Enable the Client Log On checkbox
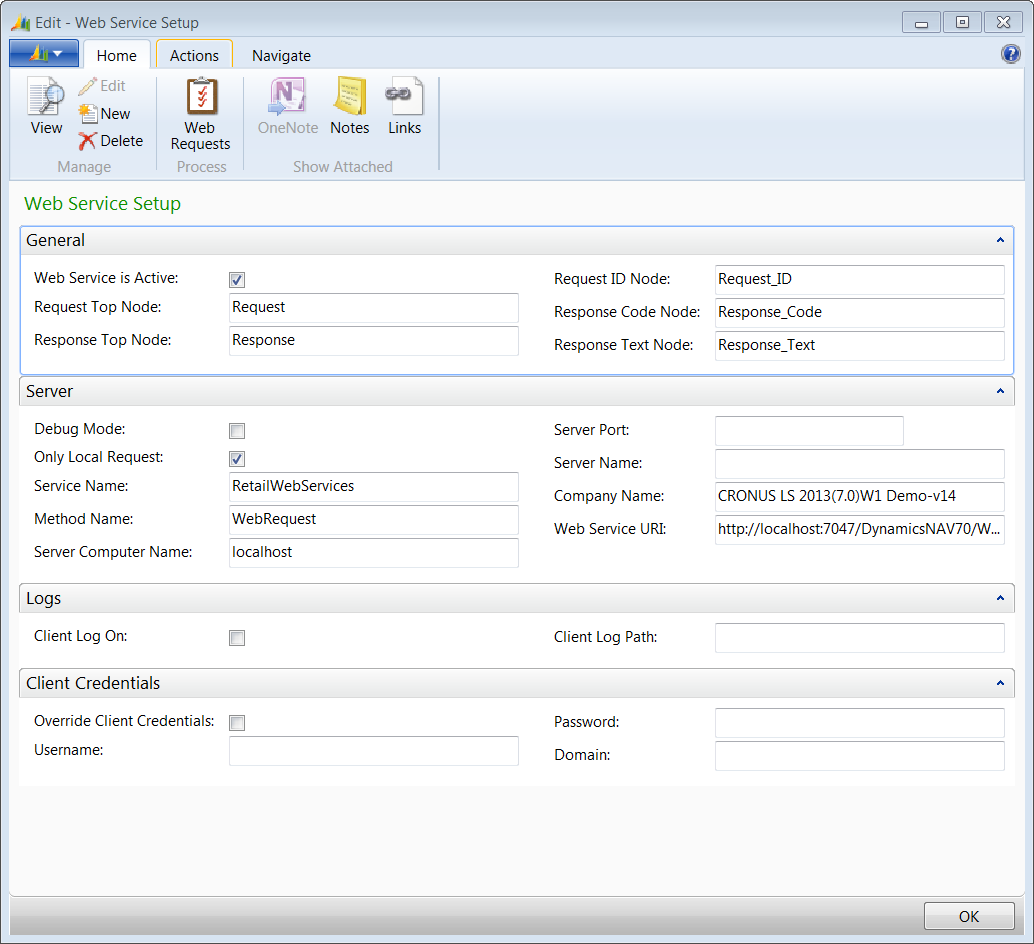Screen dimensions: 1034x944 point(237,638)
